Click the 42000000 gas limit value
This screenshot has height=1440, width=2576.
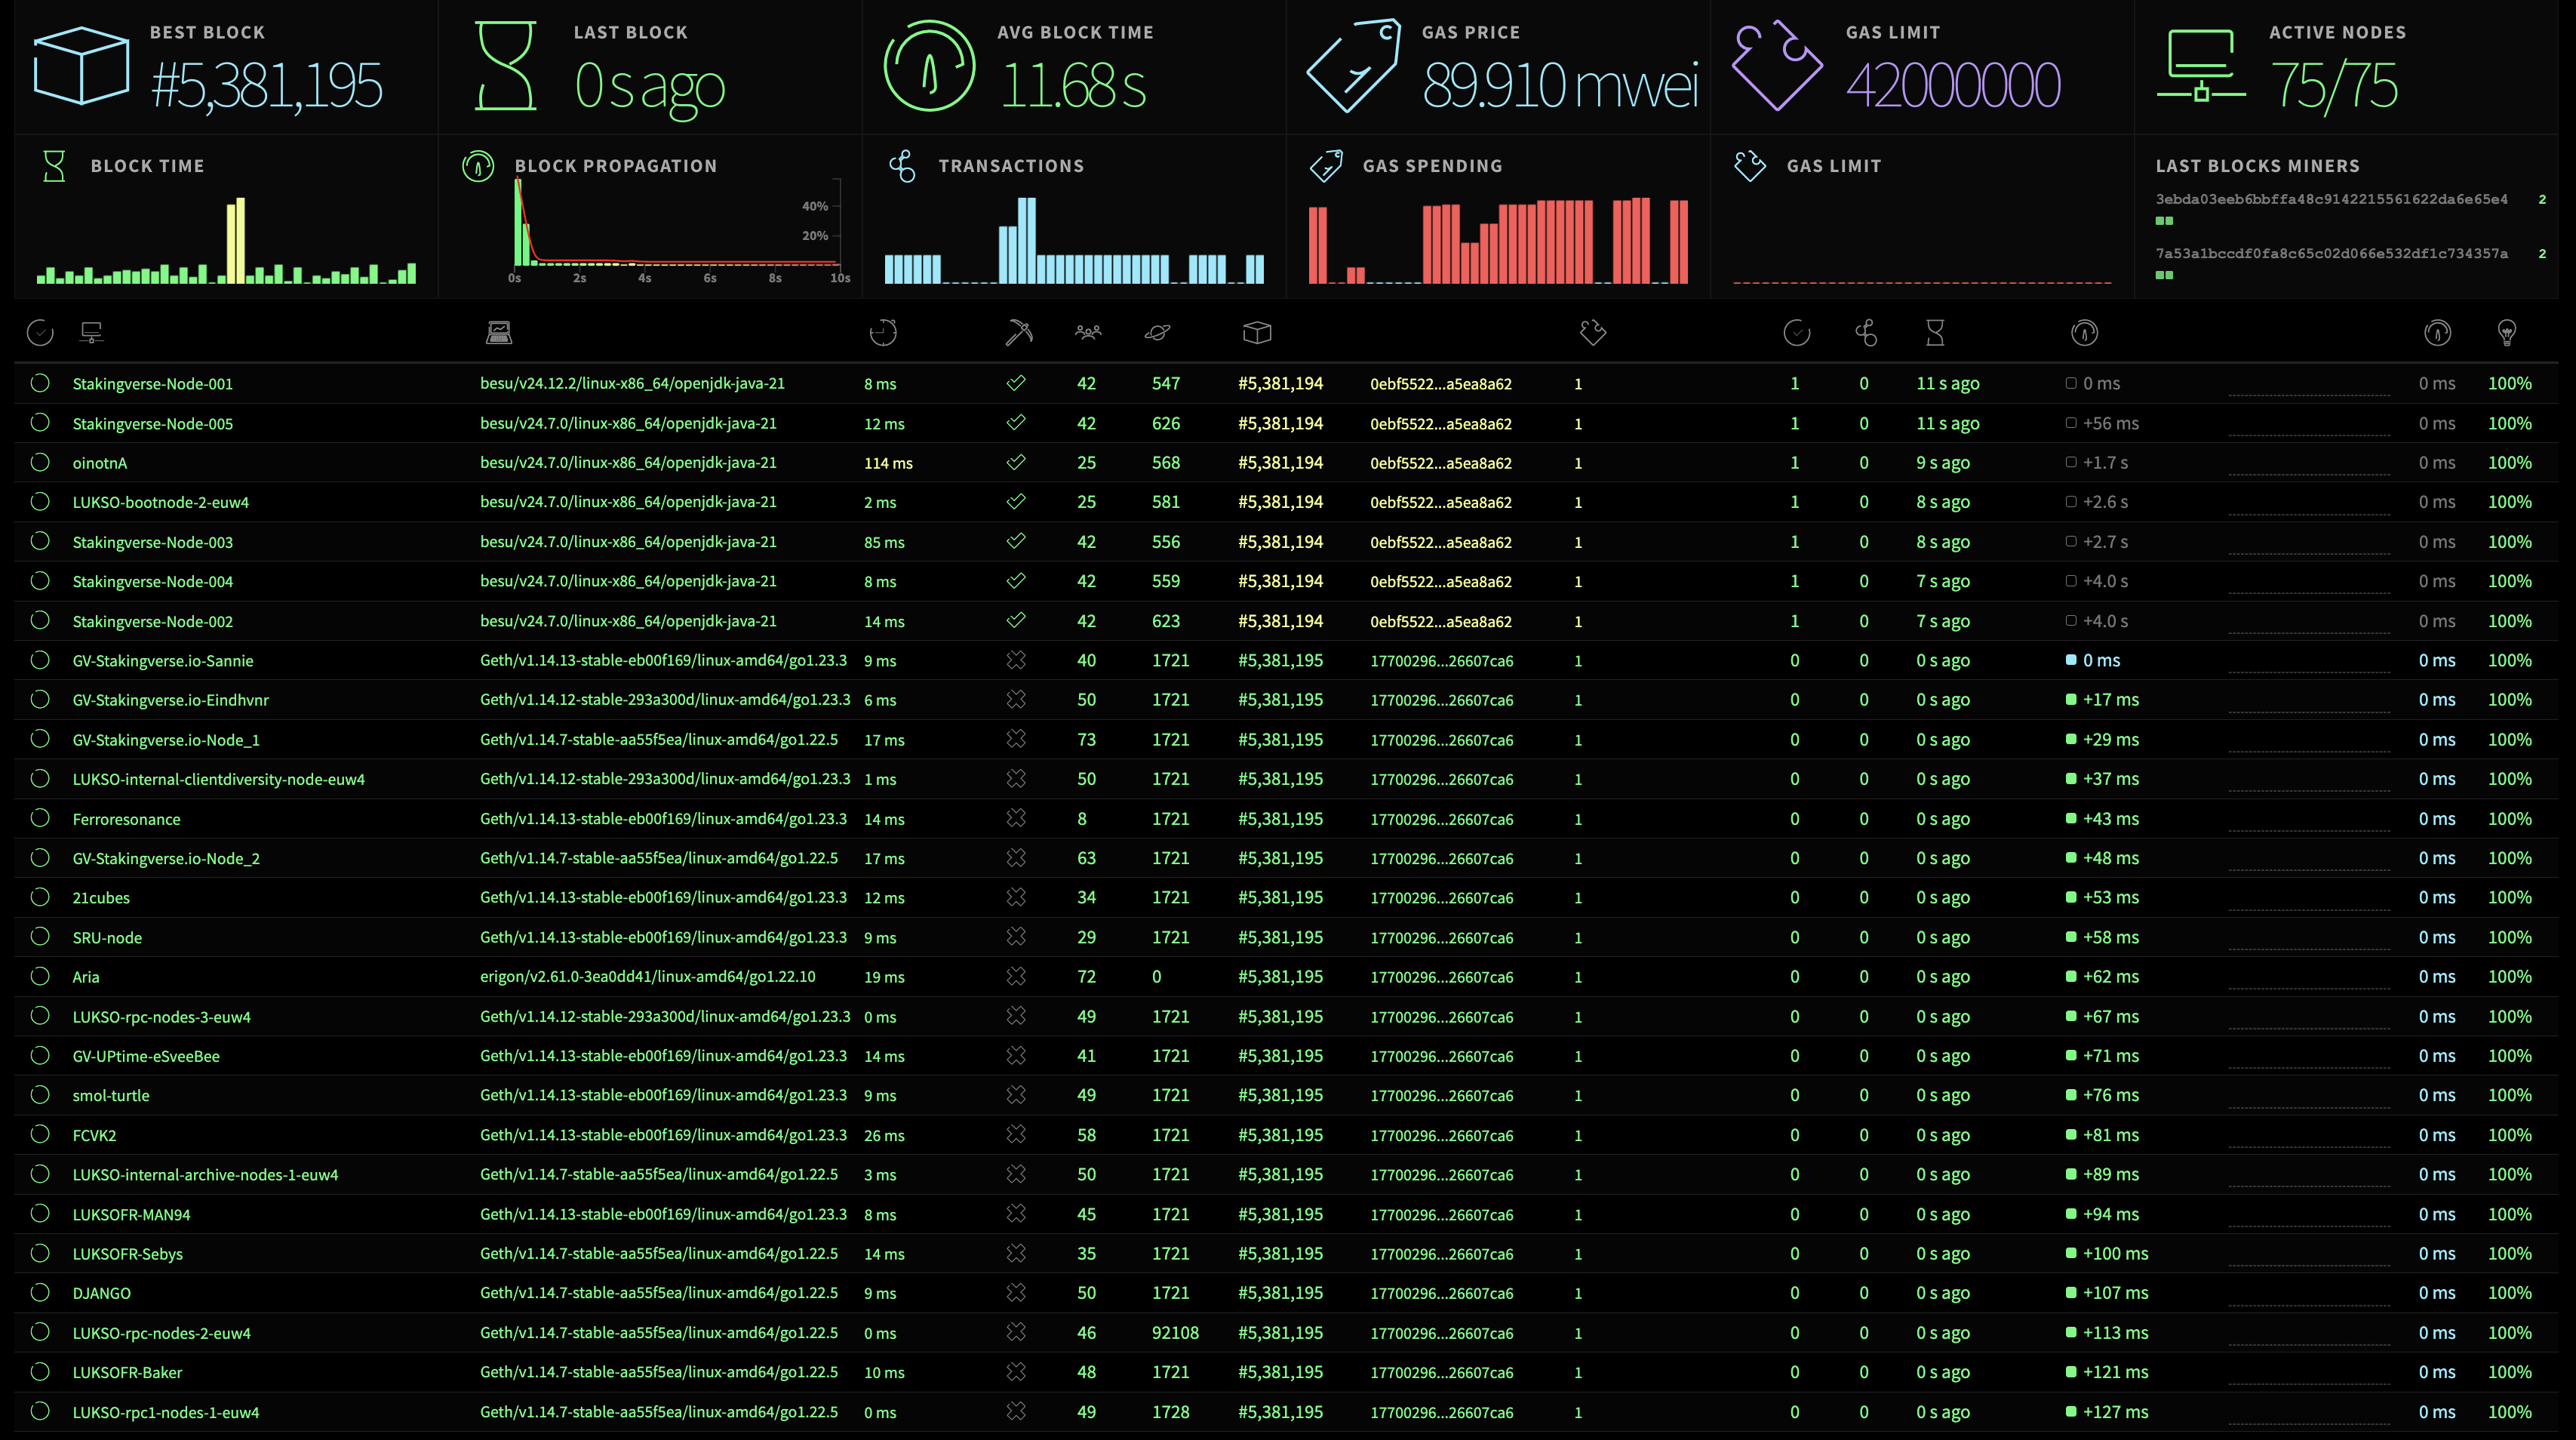pos(1953,85)
